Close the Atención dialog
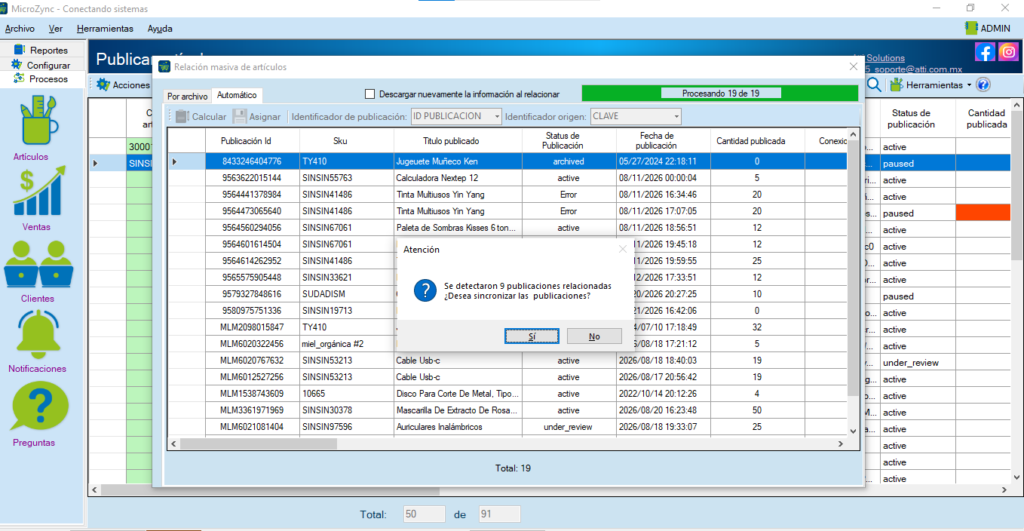Viewport: 1024px width, 531px height. 622,249
